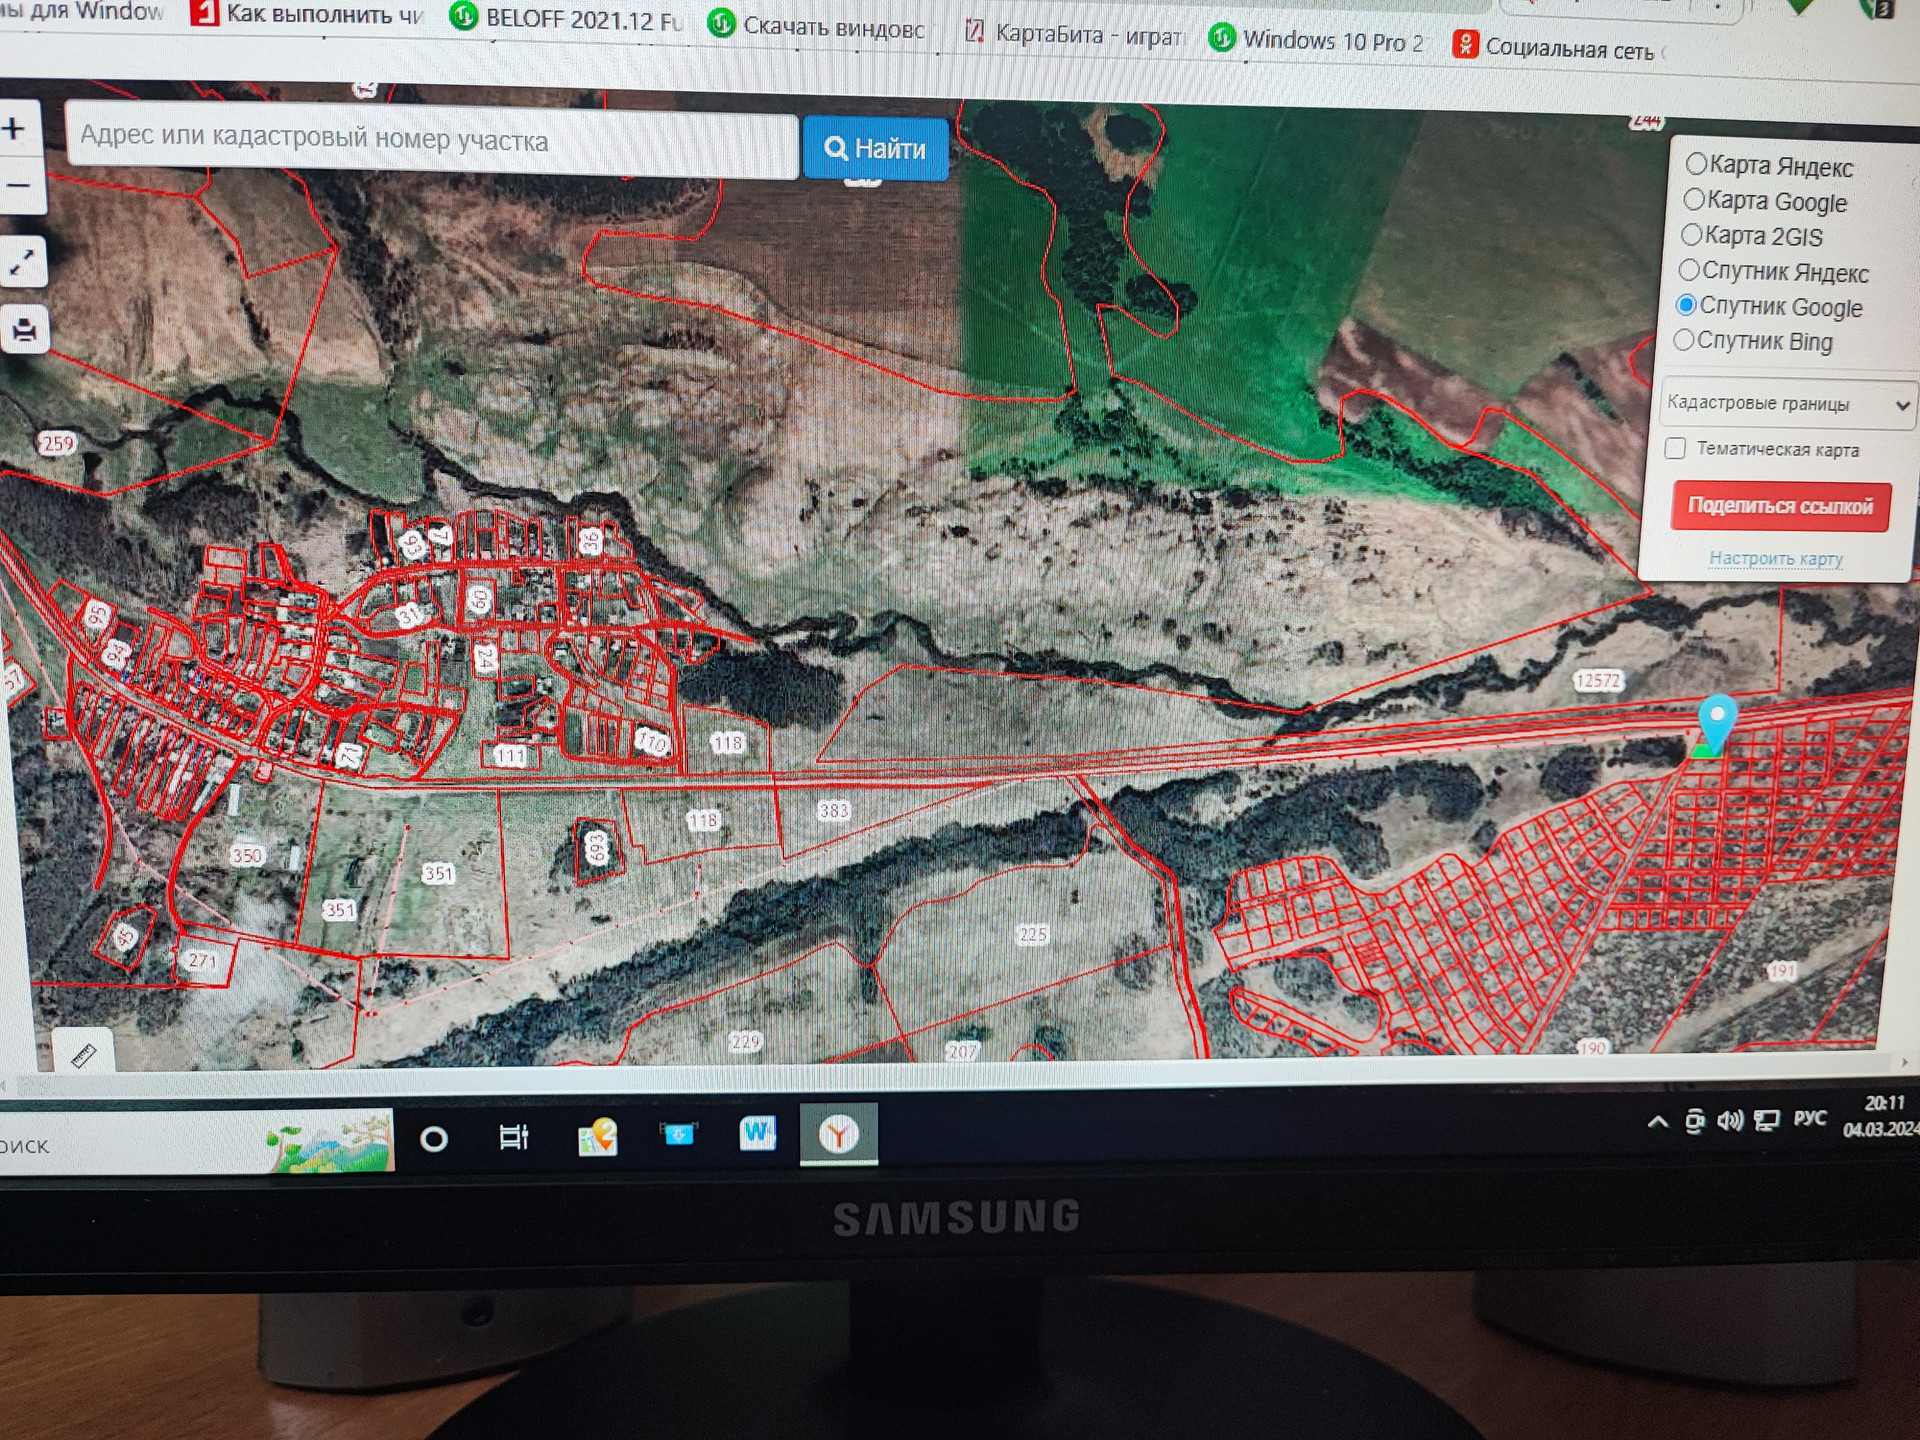Open the РУС language switcher
The height and width of the screenshot is (1440, 1920).
coord(1809,1119)
